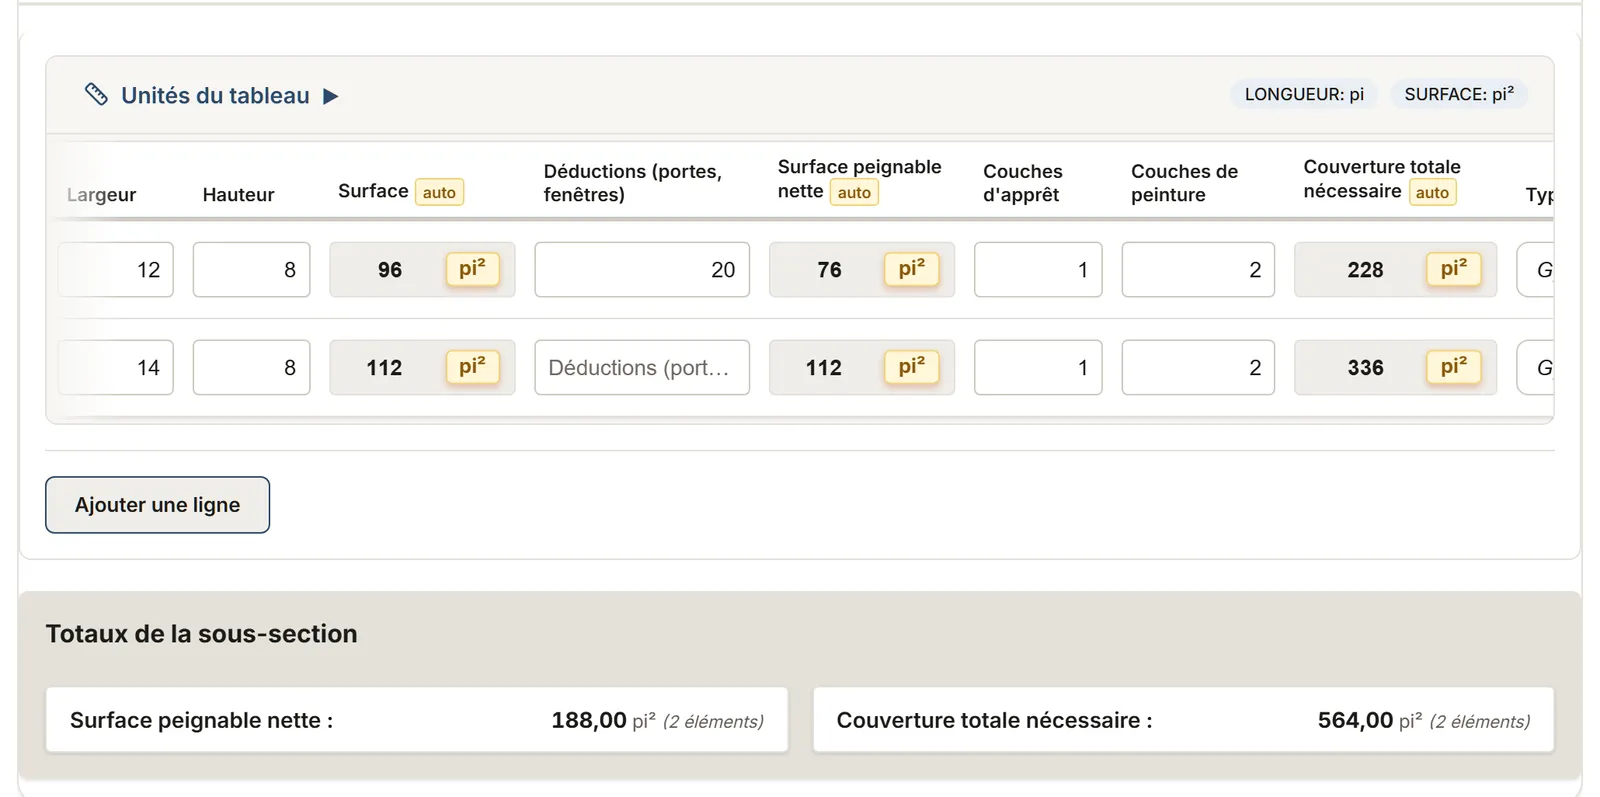Image resolution: width=1600 pixels, height=797 pixels.
Task: Click the computed Surface value 96
Action: (x=390, y=270)
